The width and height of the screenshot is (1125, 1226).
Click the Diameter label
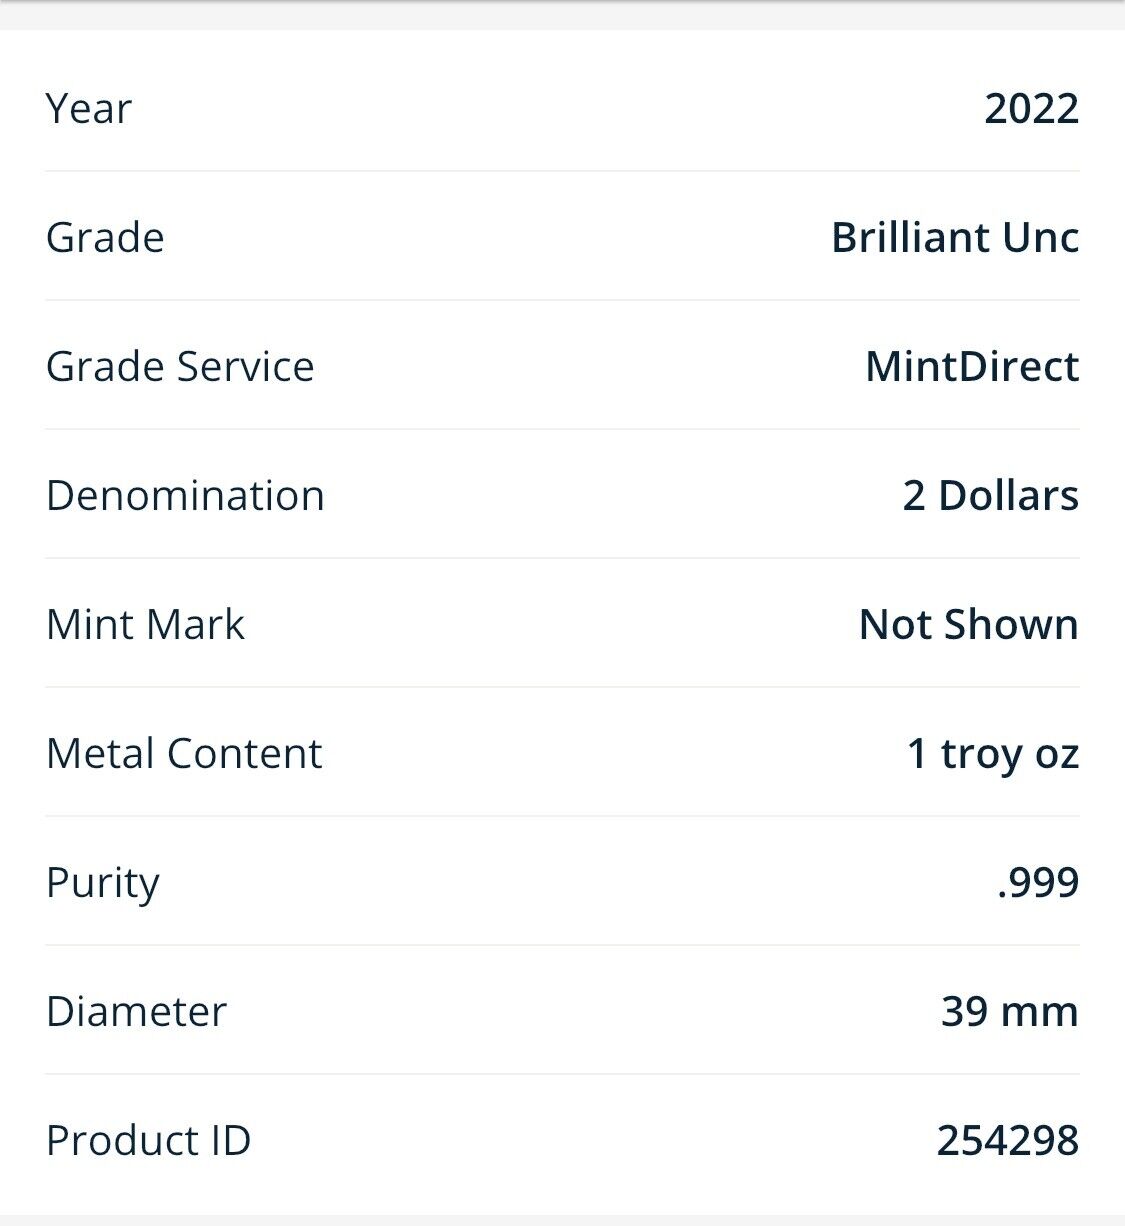point(136,1011)
